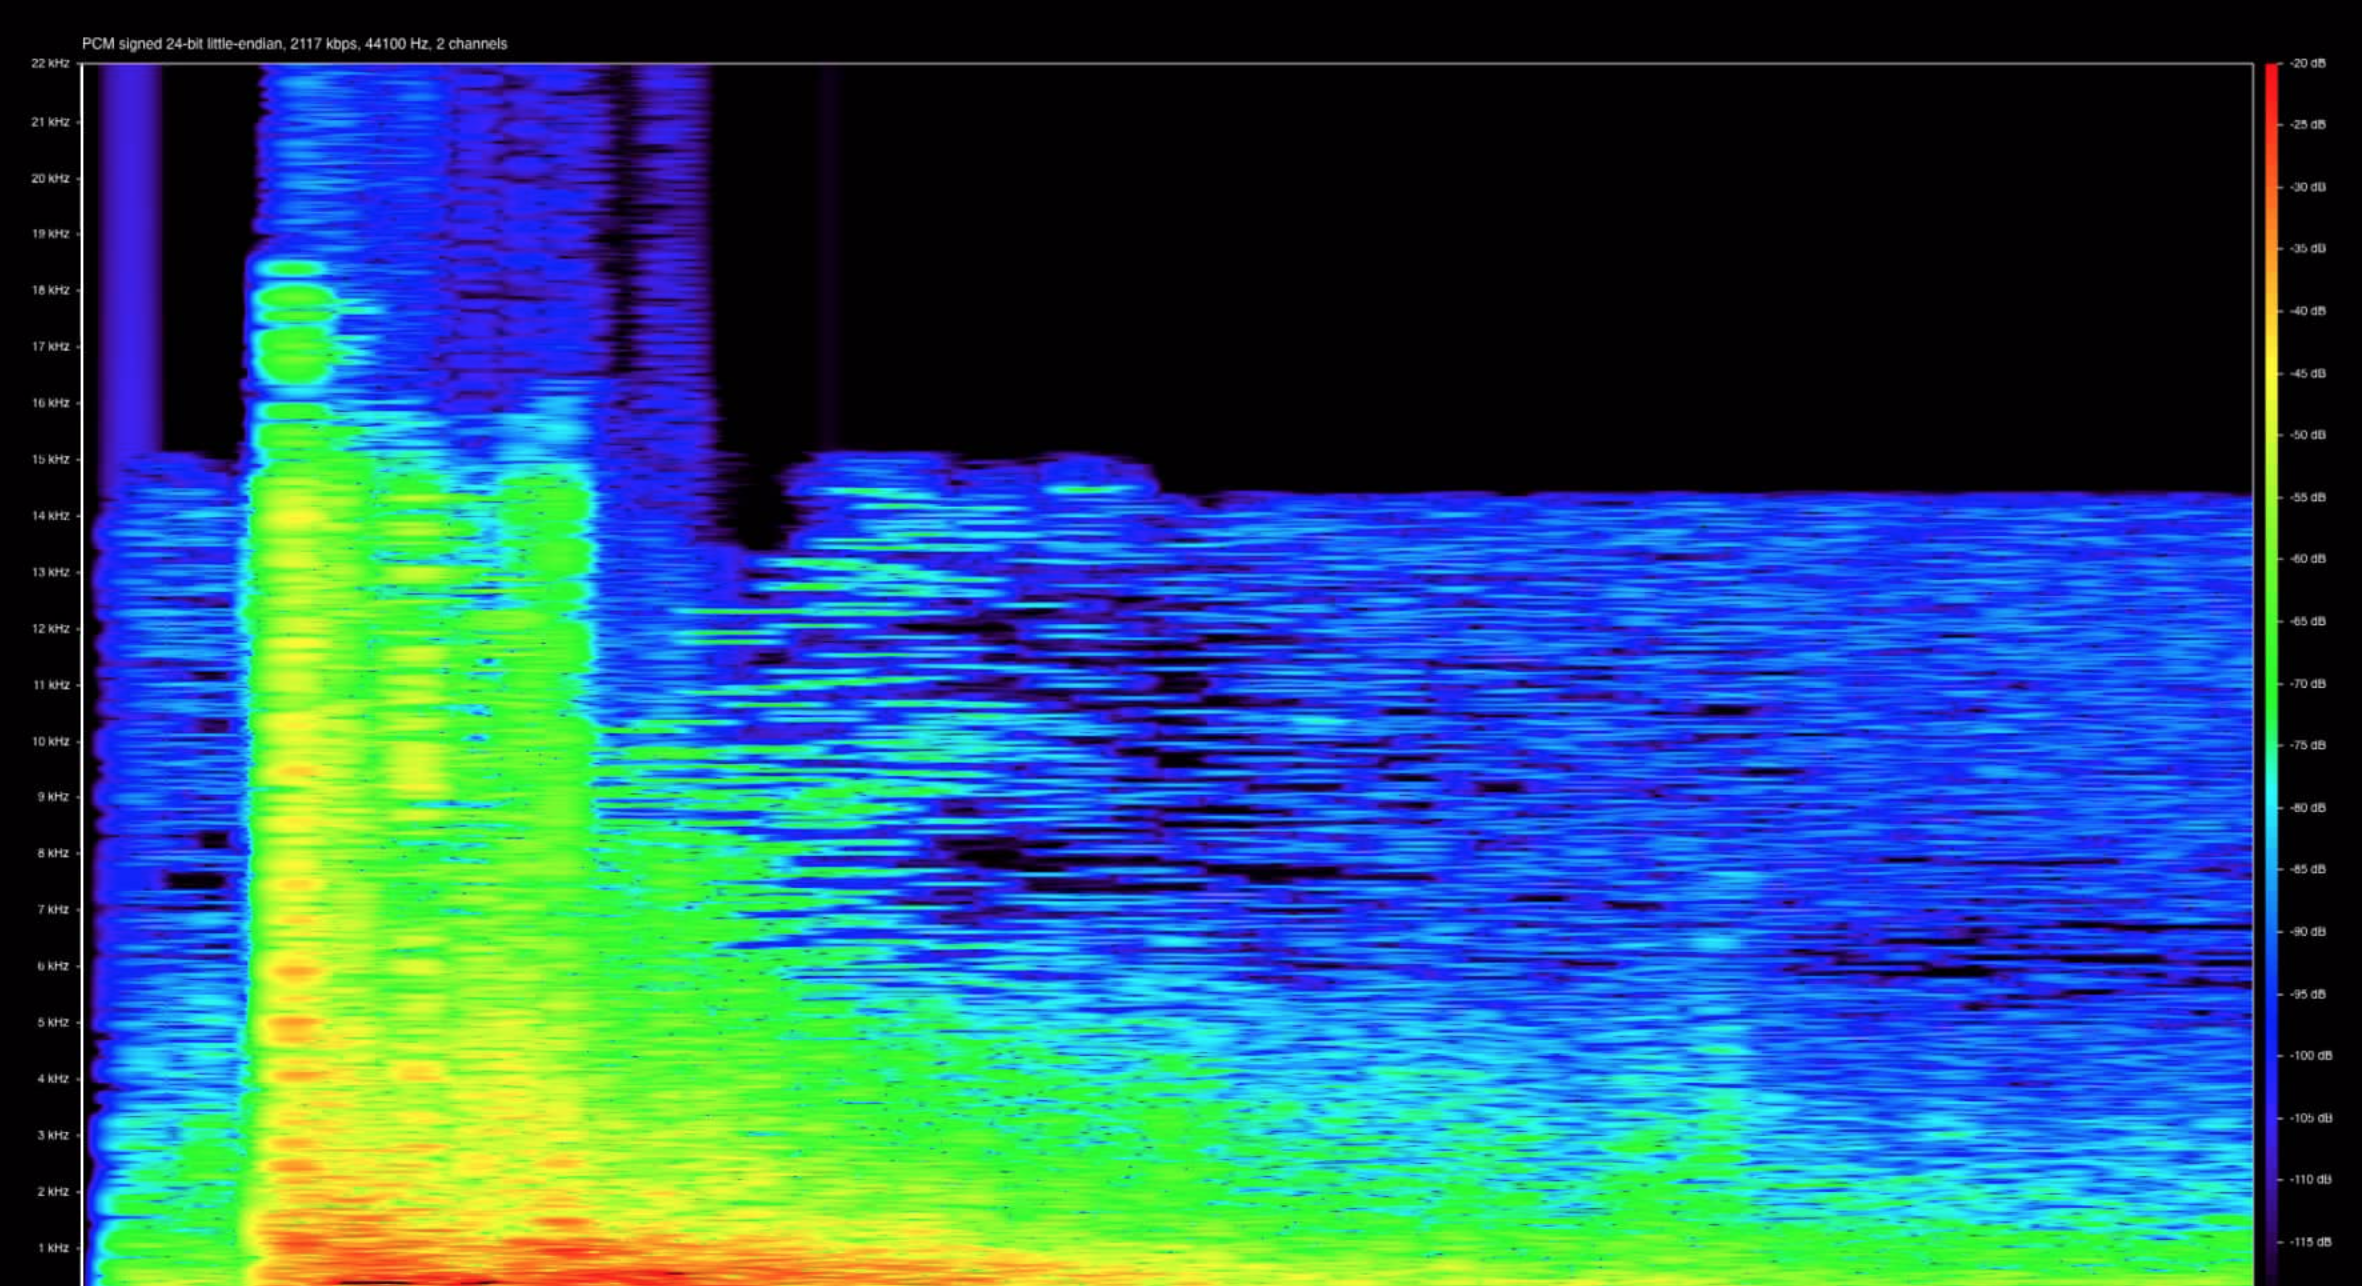Click the 20 kHz frequency axis label
2362x1286 pixels.
[50, 178]
